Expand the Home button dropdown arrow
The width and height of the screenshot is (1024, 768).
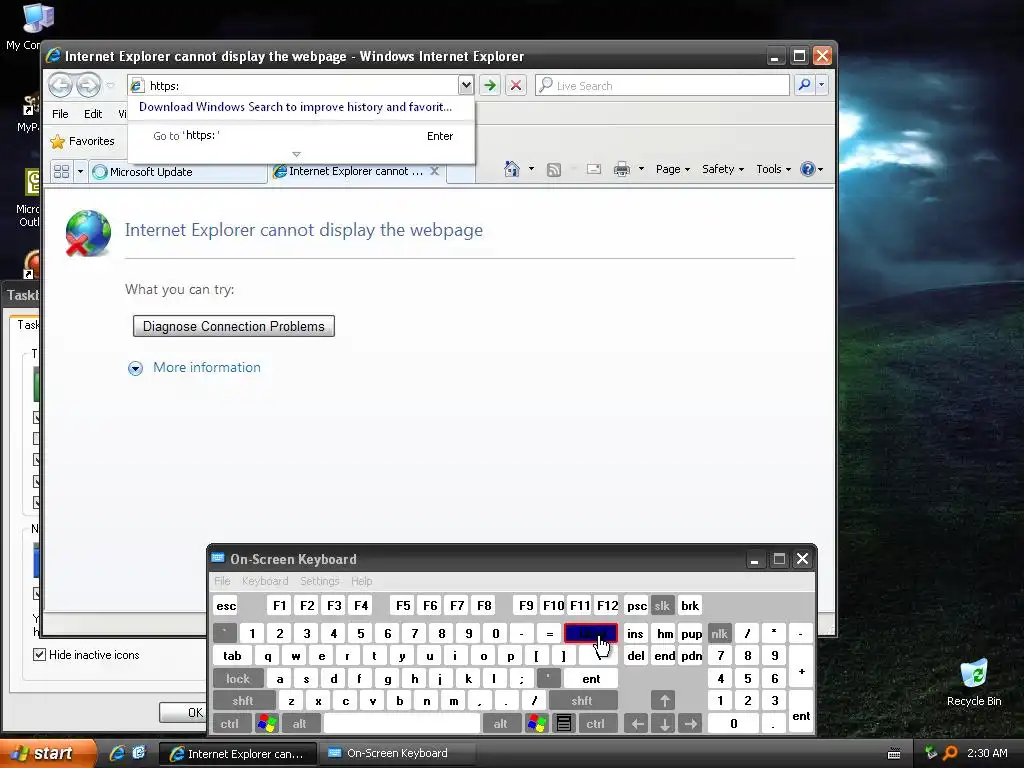pyautogui.click(x=531, y=169)
